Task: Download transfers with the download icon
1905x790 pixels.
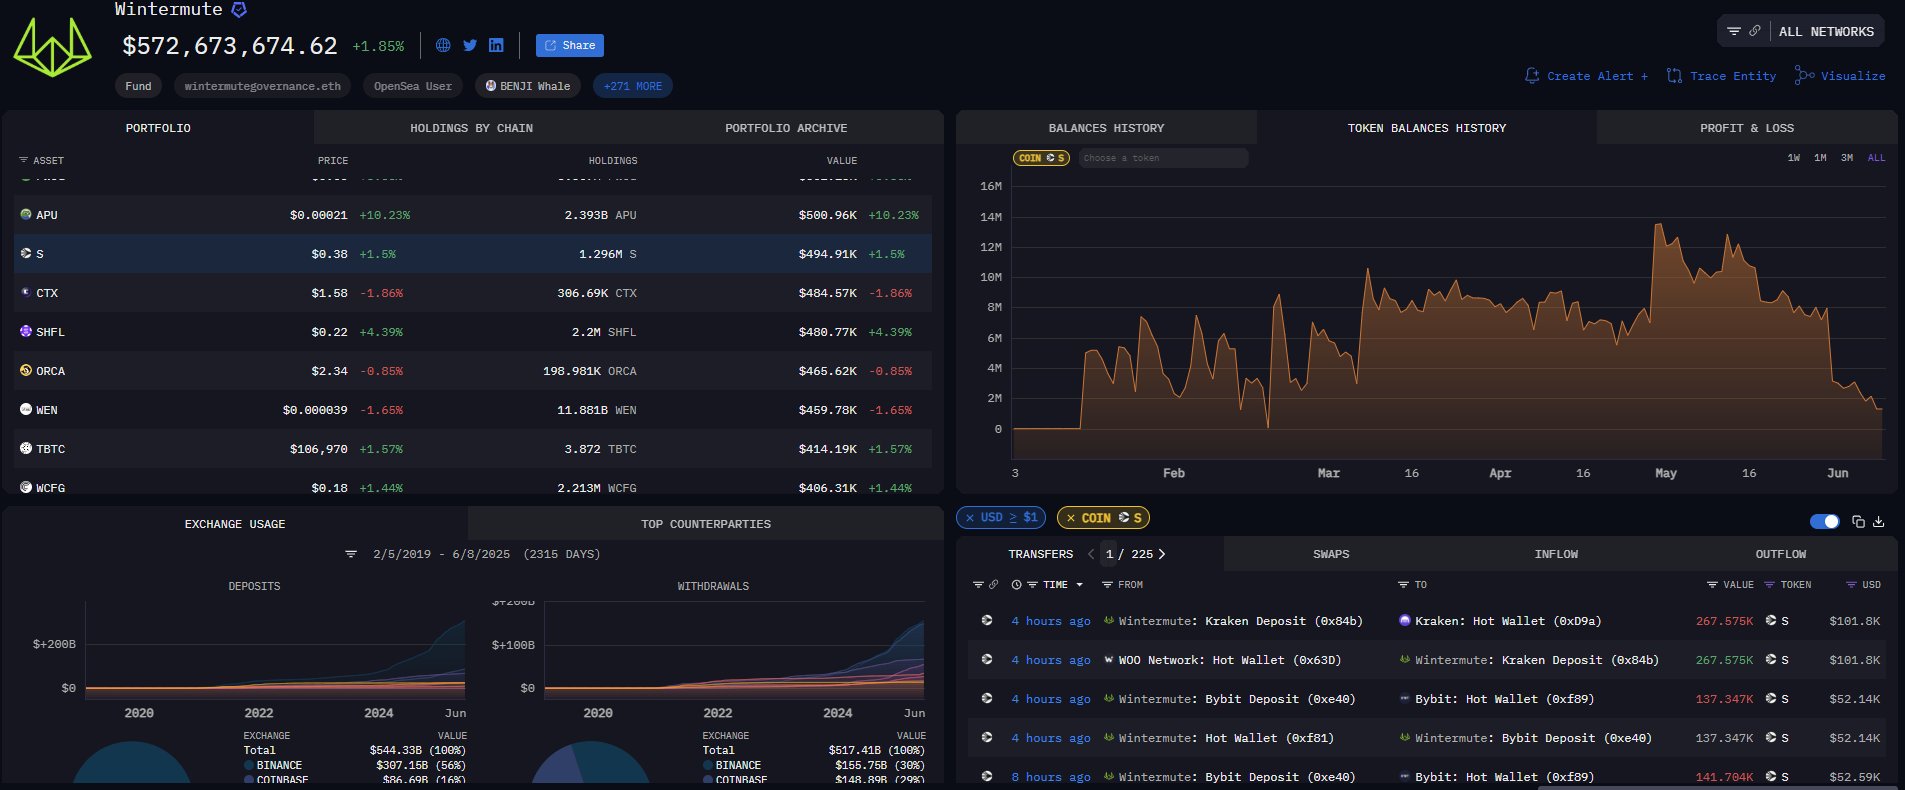Action: [1878, 521]
